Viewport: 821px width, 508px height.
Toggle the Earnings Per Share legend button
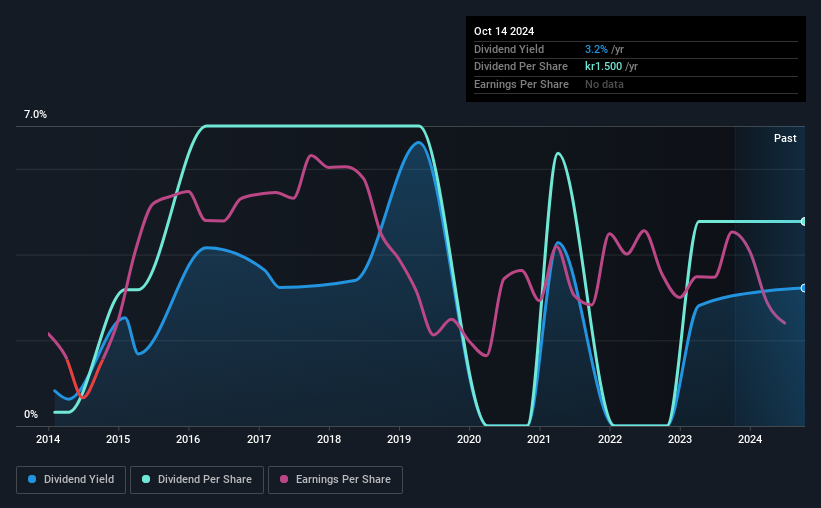point(335,480)
